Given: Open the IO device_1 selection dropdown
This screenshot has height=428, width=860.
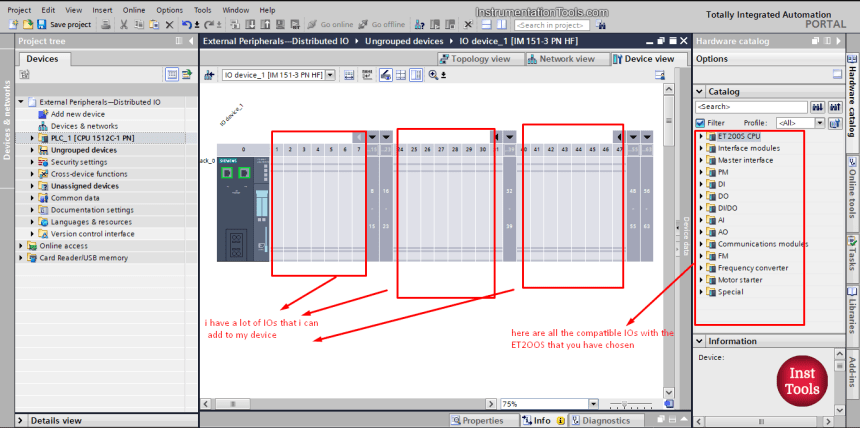Looking at the screenshot, I should pyautogui.click(x=330, y=75).
